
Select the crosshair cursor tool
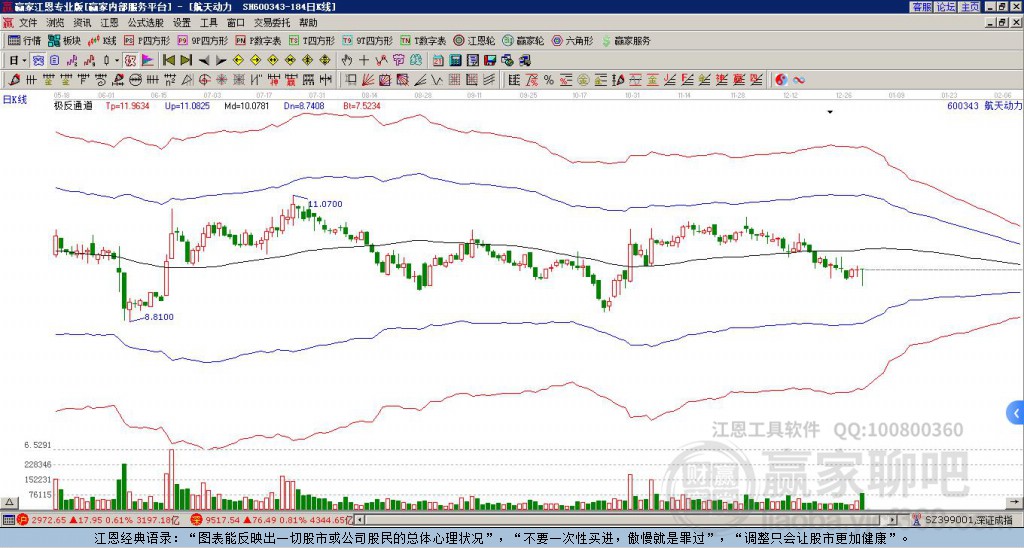(x=364, y=60)
